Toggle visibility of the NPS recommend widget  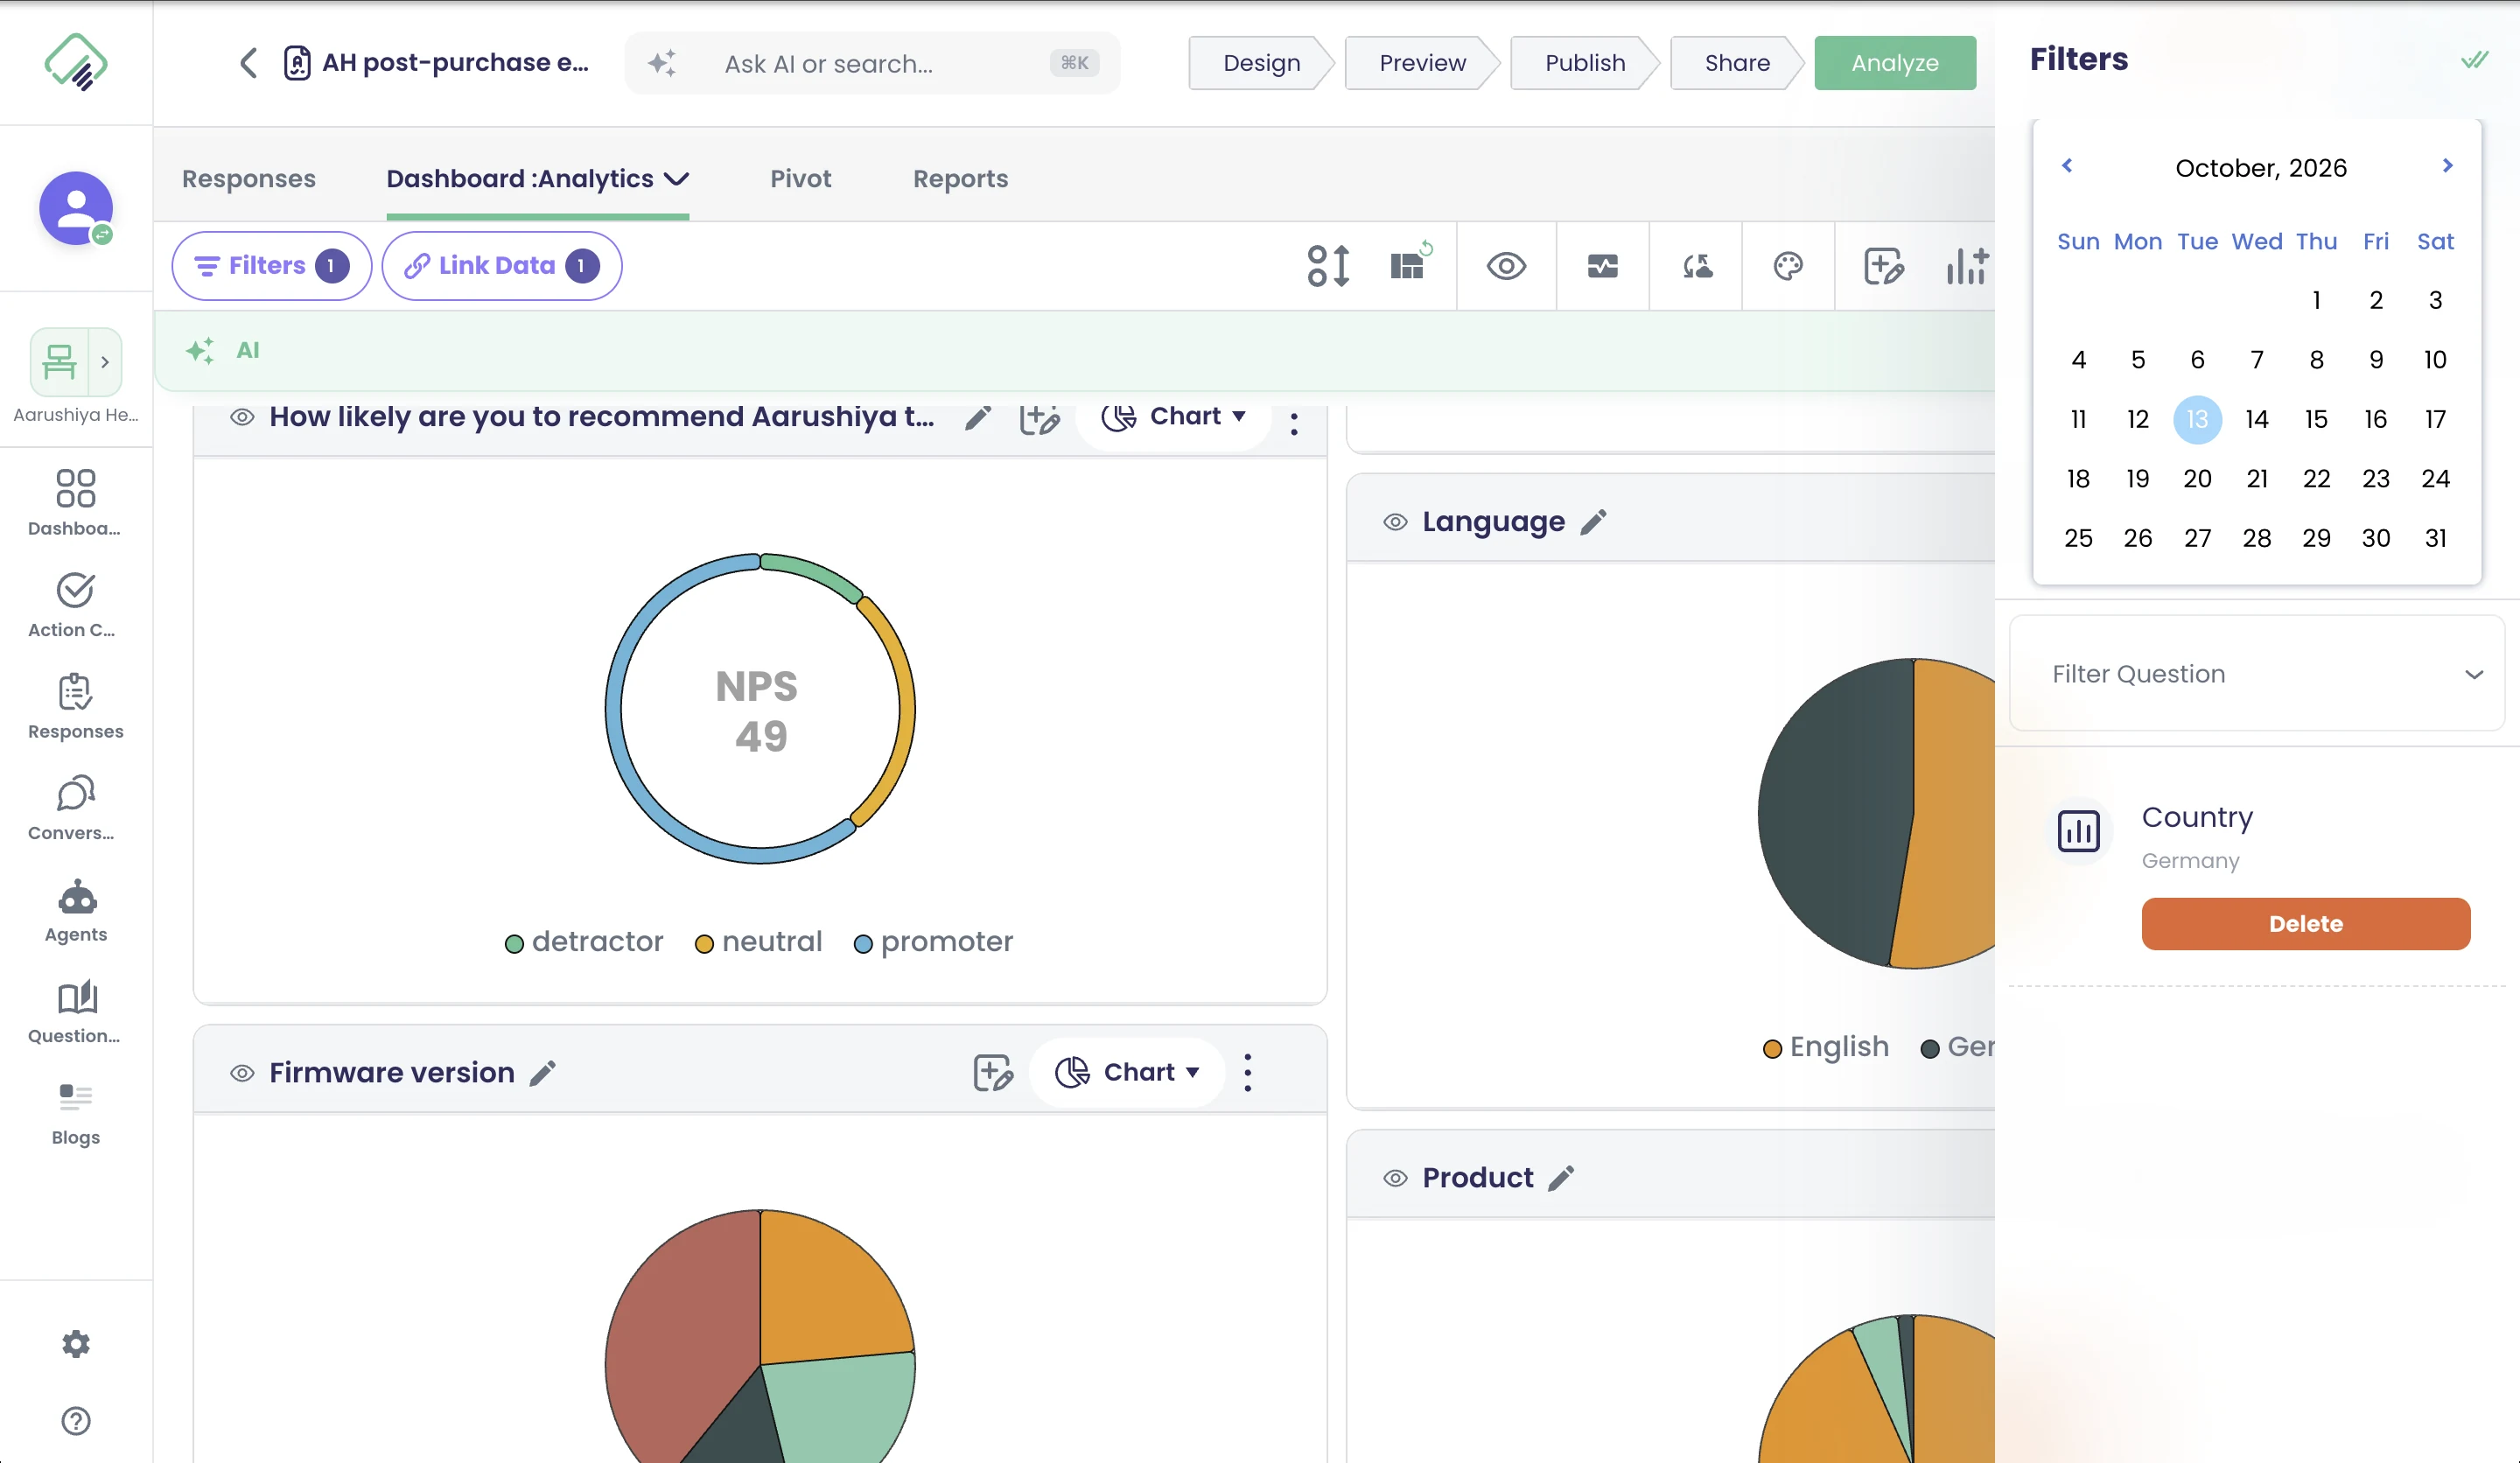pos(242,417)
